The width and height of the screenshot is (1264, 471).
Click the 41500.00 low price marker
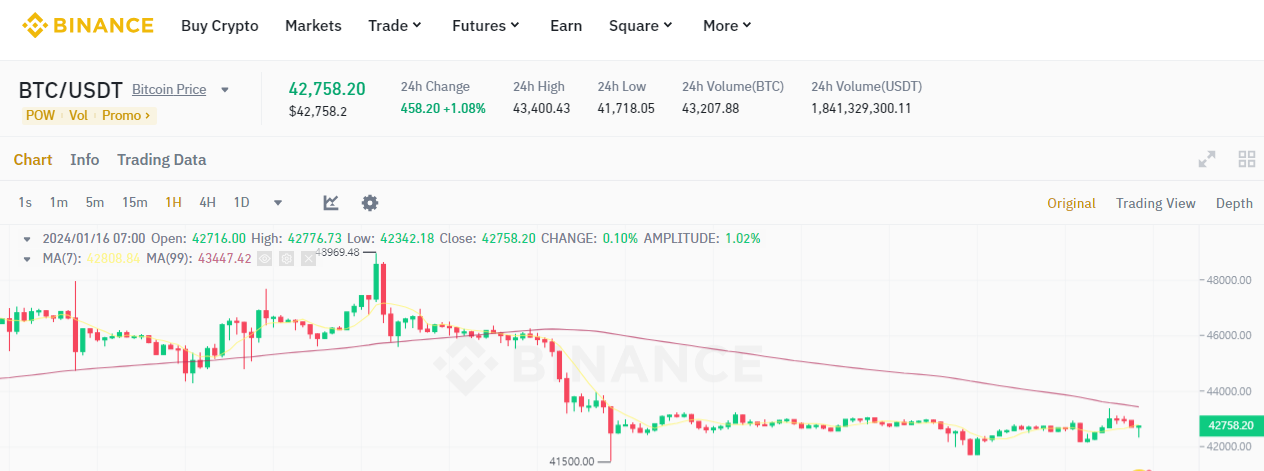coord(572,462)
